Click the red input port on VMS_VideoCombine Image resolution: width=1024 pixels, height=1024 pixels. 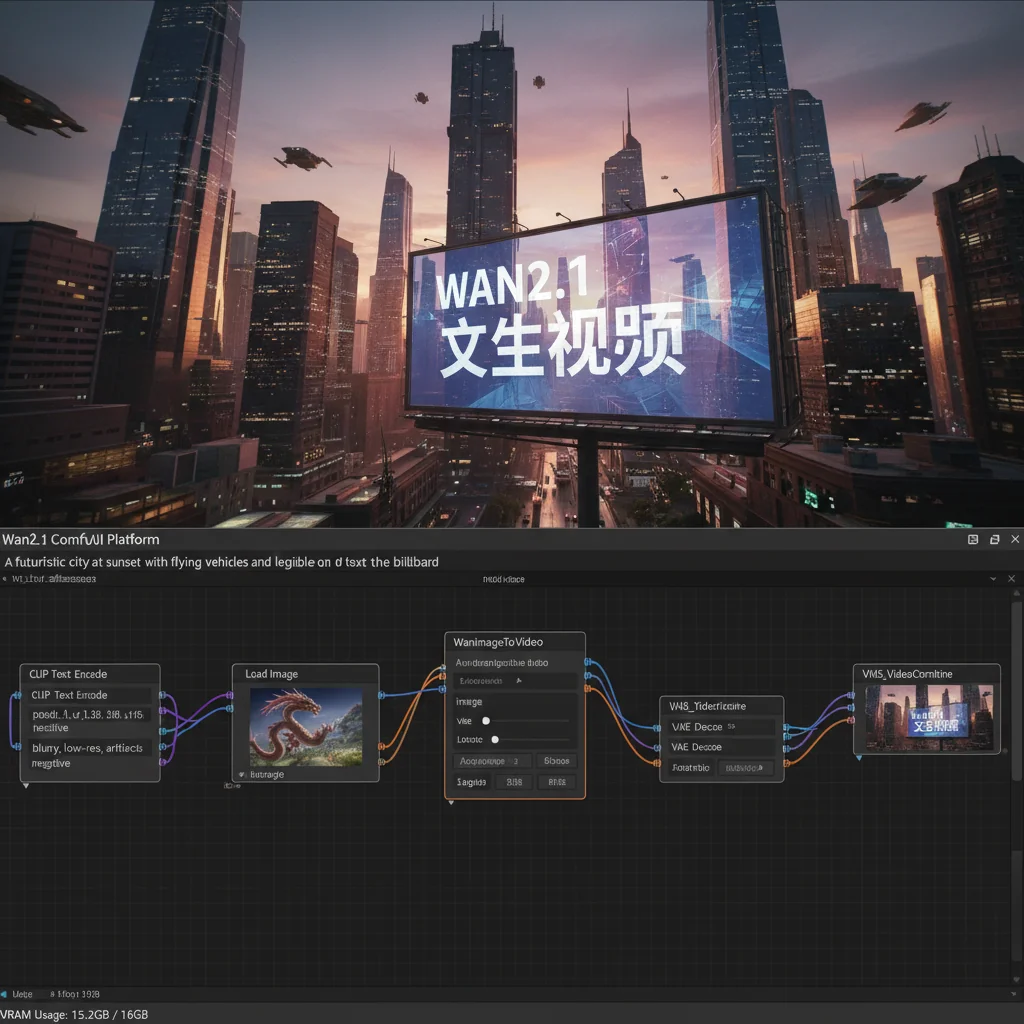coord(851,721)
